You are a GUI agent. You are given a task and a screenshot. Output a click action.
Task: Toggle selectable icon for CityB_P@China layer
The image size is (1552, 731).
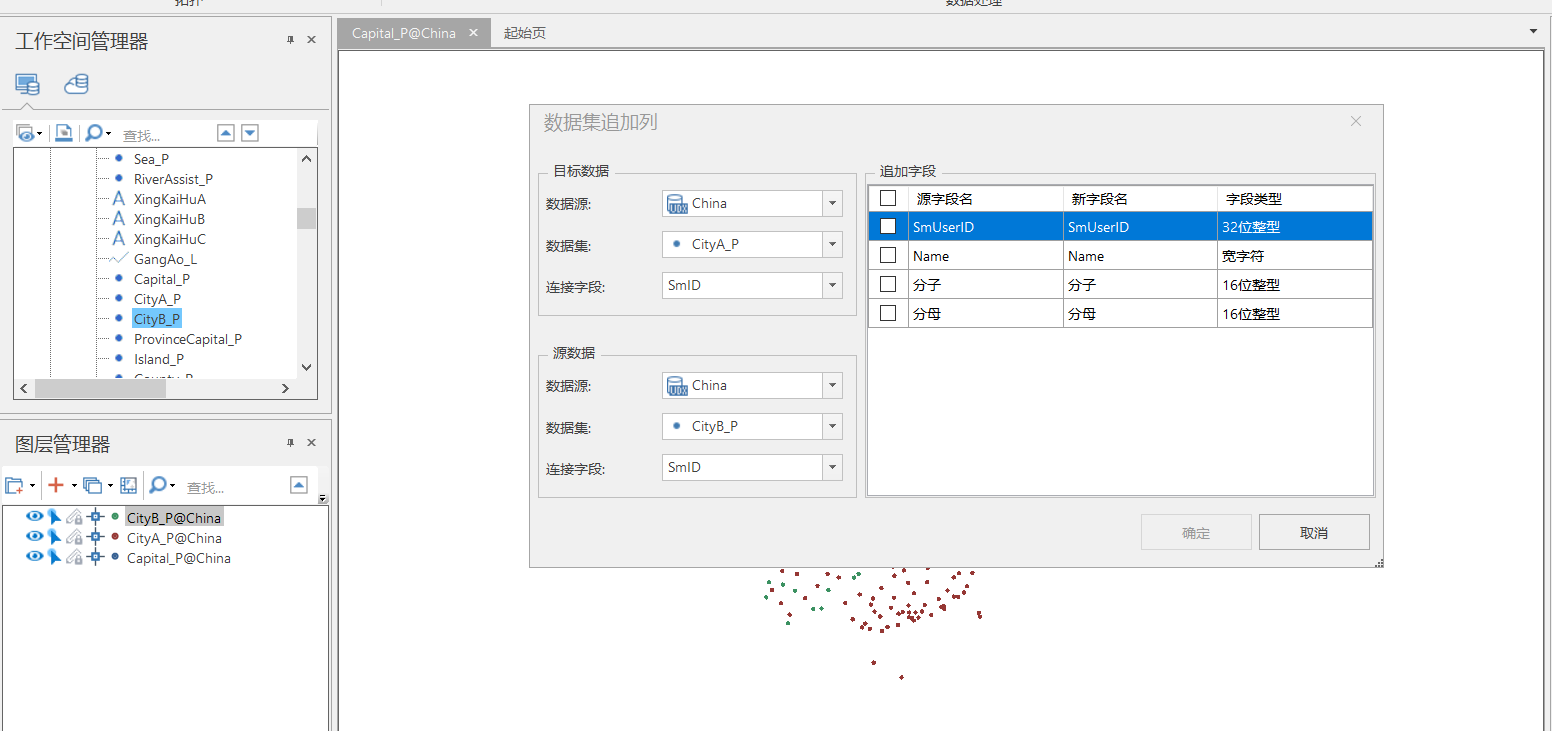tap(54, 518)
